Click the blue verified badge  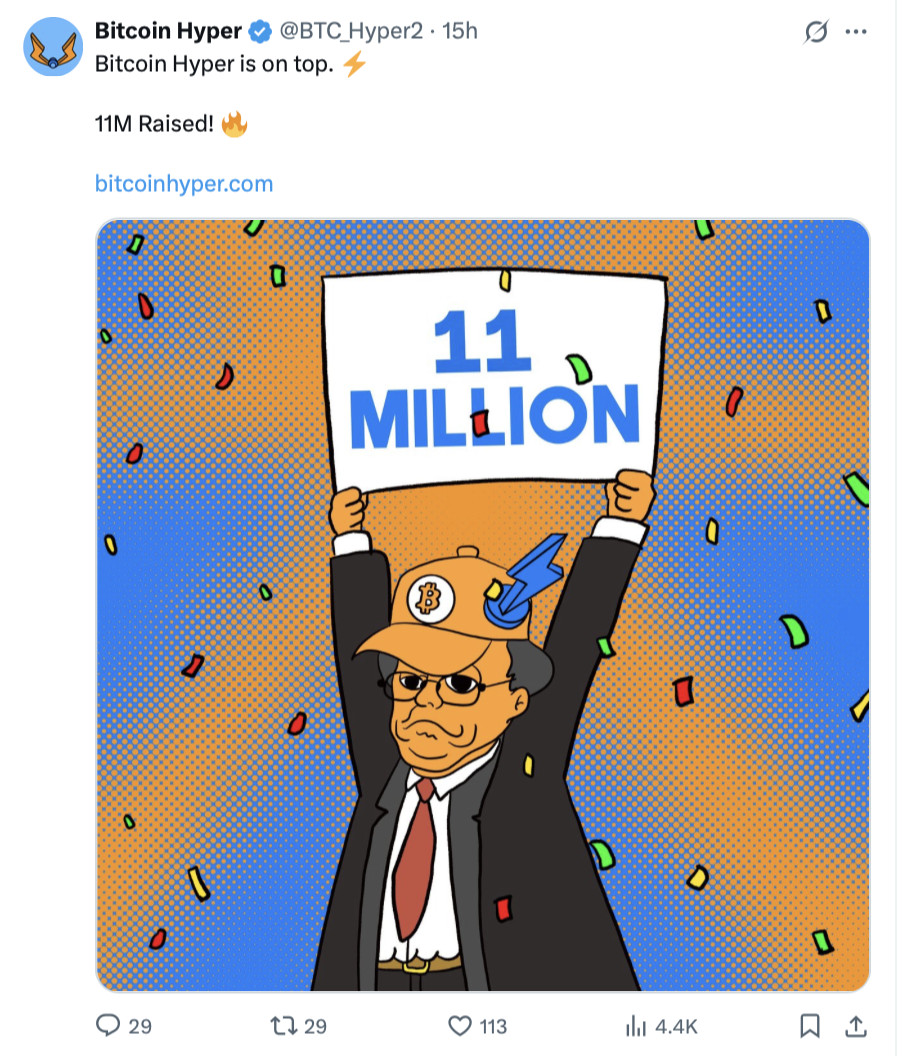click(x=260, y=32)
